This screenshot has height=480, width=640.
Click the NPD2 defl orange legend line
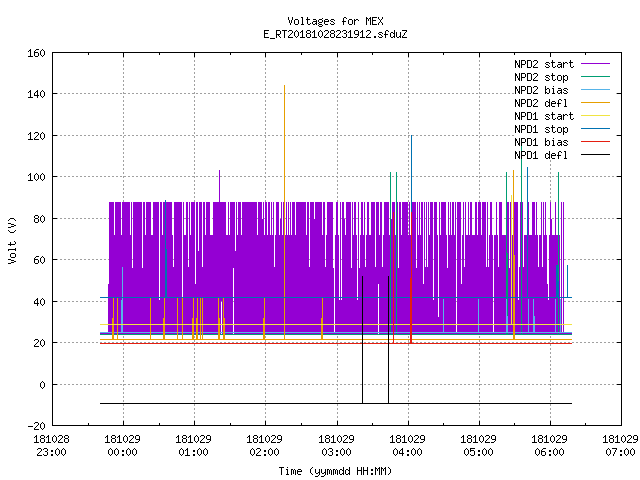(595, 103)
